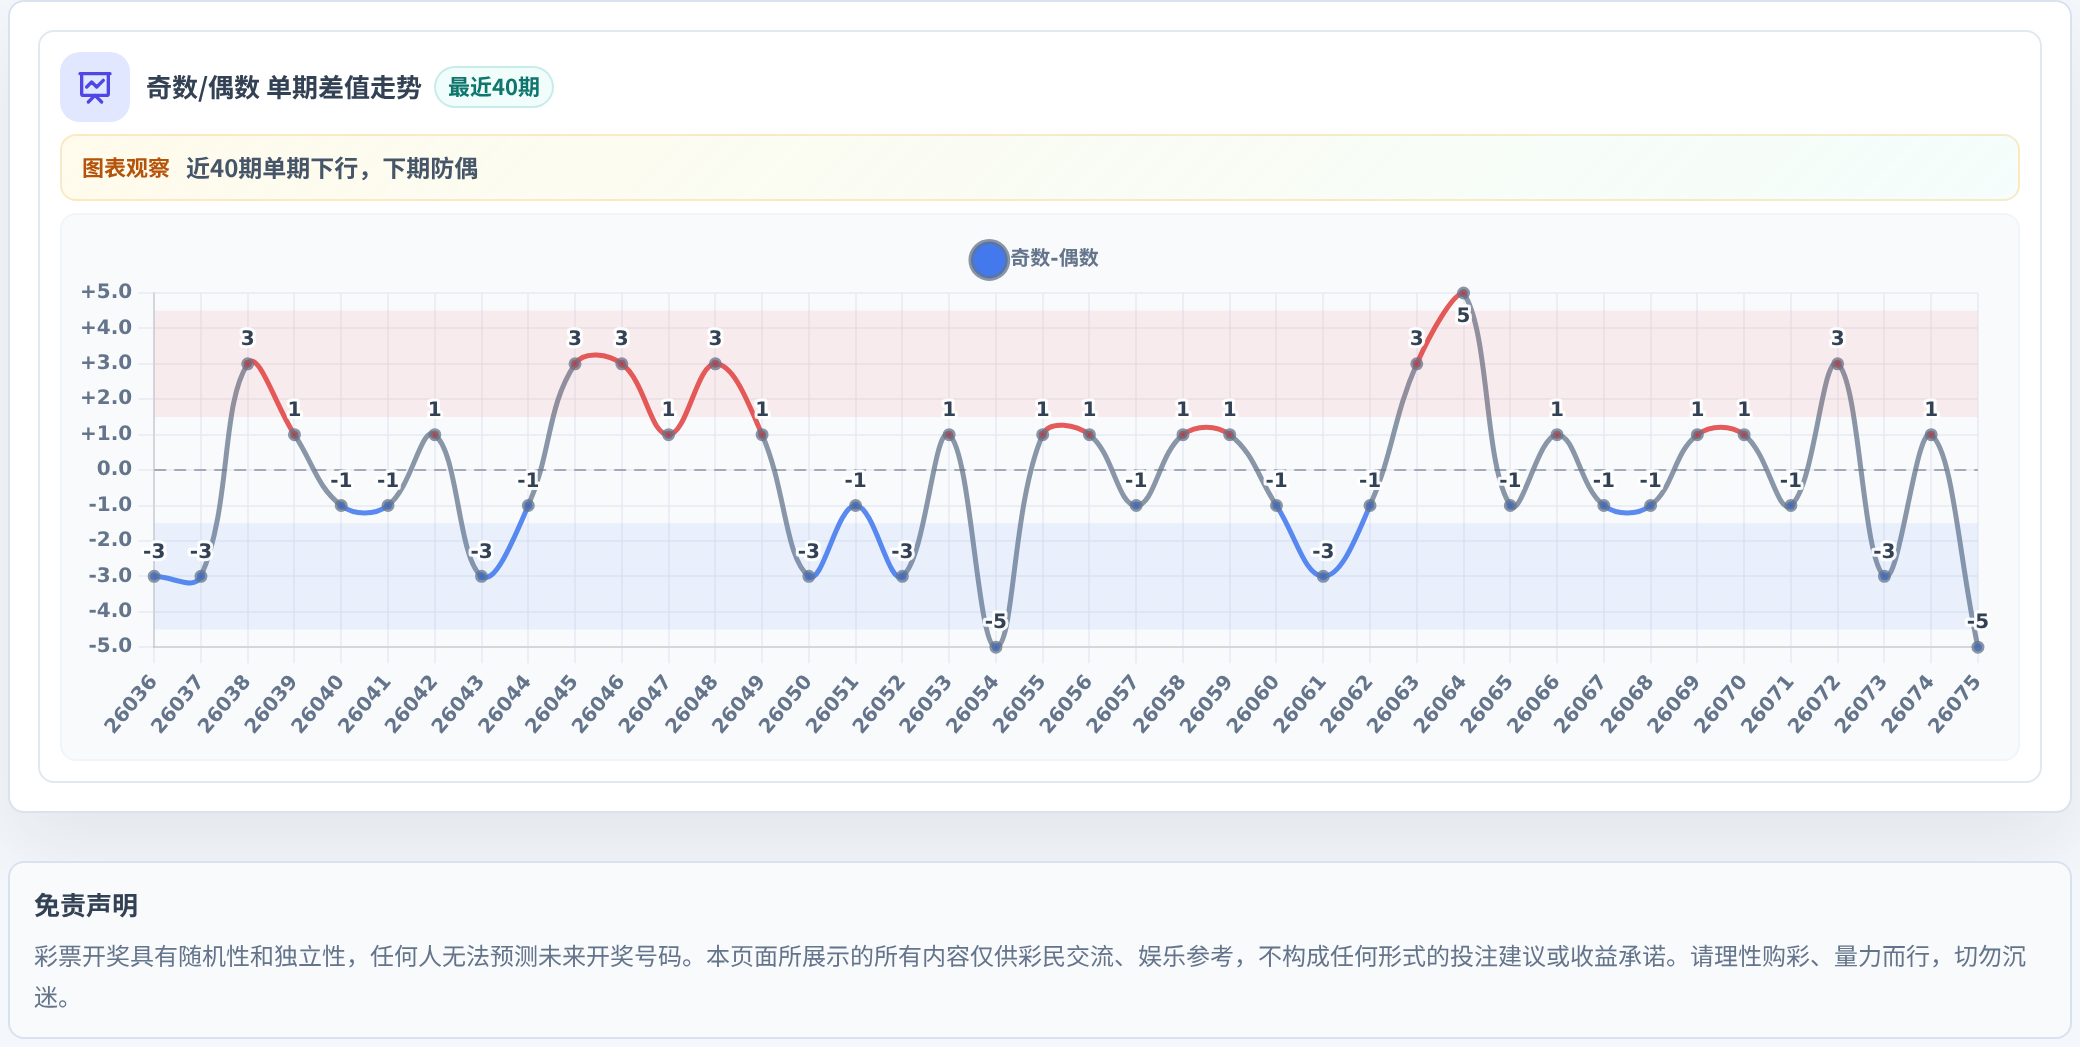Image resolution: width=2080 pixels, height=1047 pixels.
Task: Click the 免责声明 heading
Action: [x=86, y=906]
